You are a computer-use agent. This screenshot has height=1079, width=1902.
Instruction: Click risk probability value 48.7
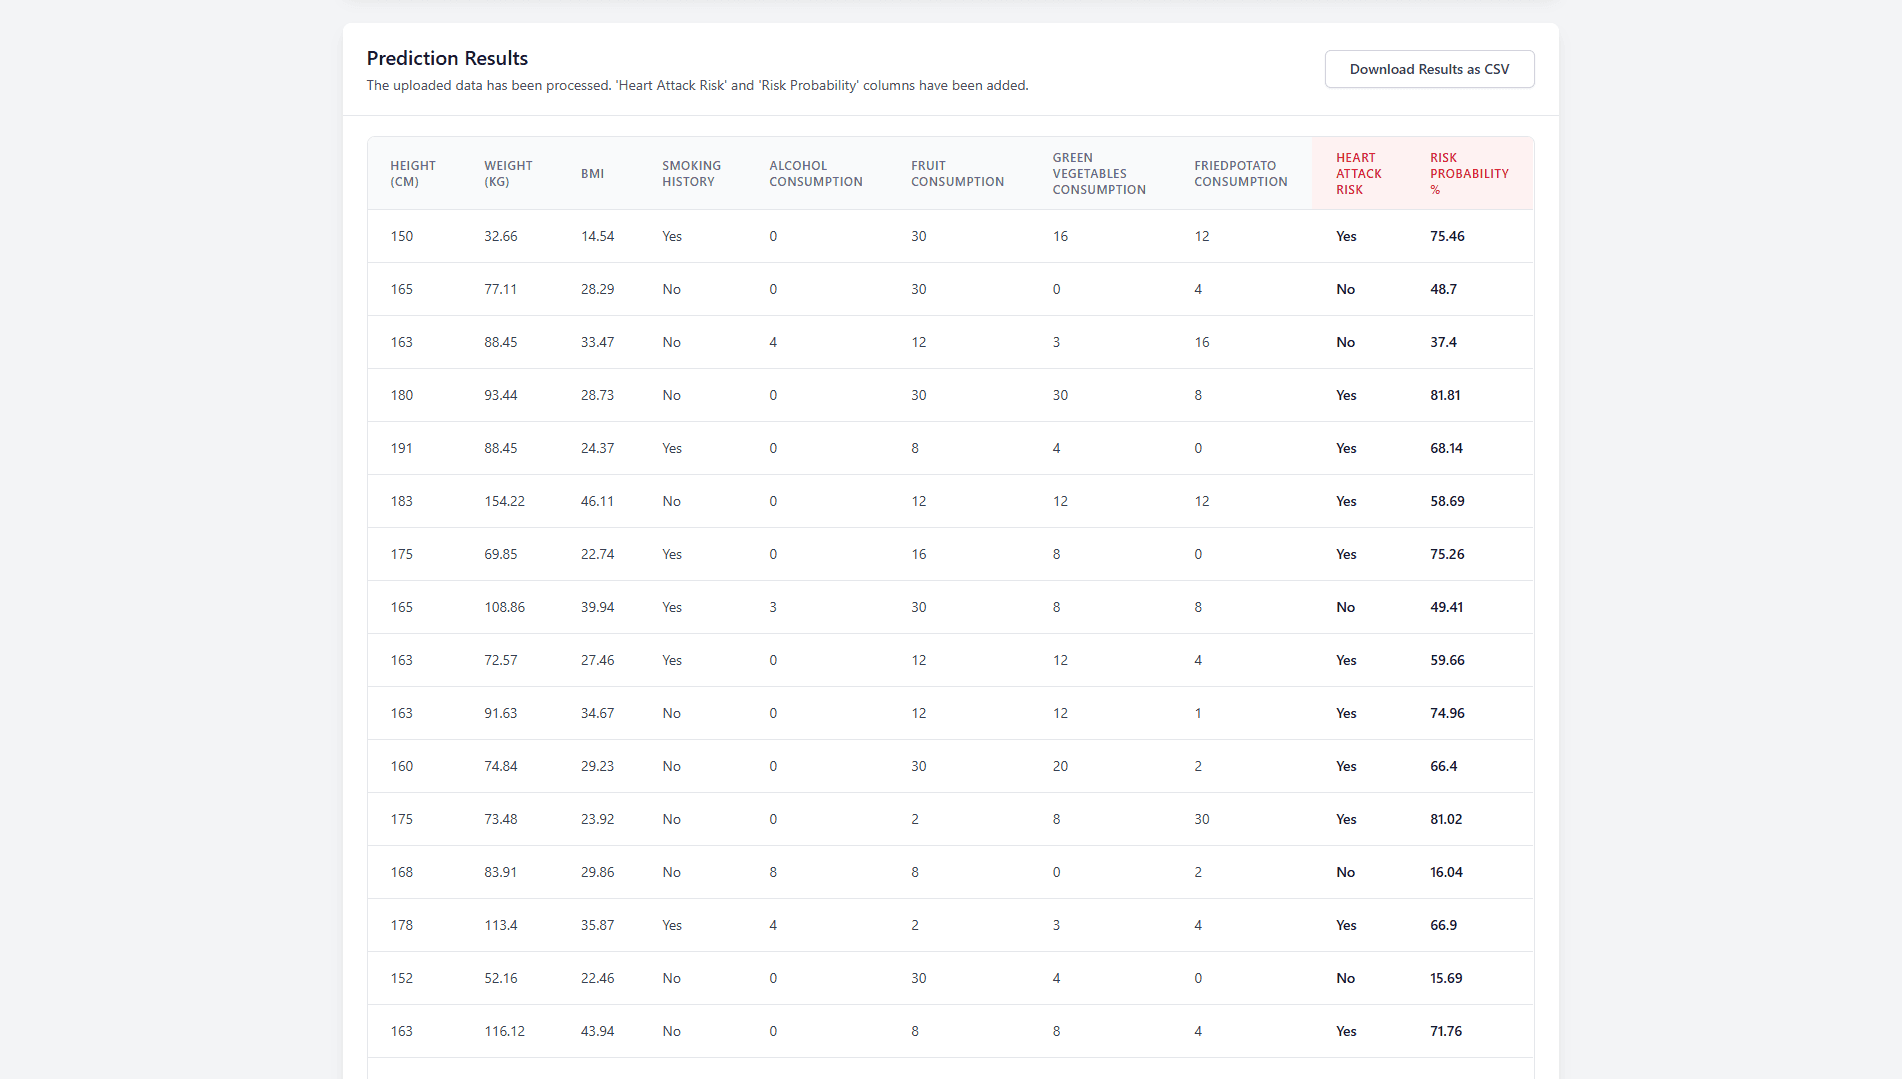[1443, 290]
